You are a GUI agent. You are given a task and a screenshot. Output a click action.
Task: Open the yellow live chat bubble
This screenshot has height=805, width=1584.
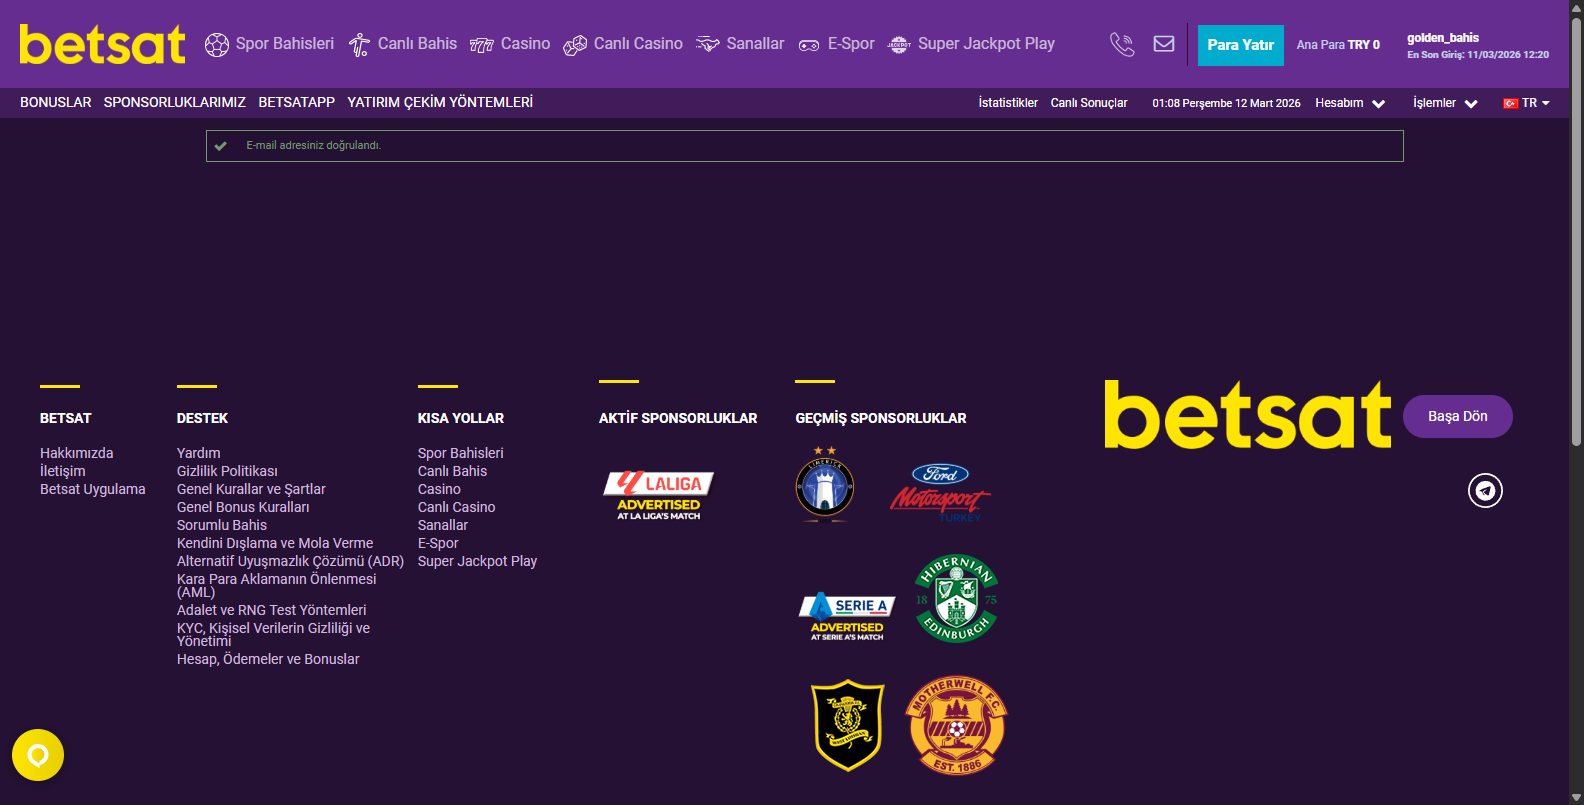click(x=38, y=755)
